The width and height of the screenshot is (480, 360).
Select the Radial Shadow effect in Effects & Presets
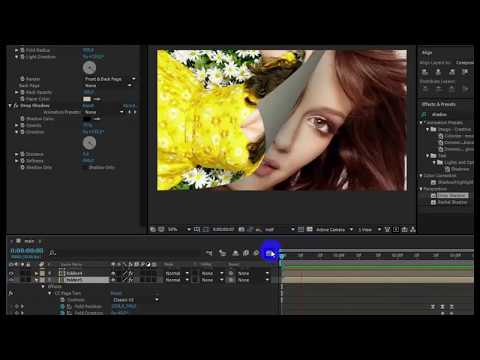453,202
